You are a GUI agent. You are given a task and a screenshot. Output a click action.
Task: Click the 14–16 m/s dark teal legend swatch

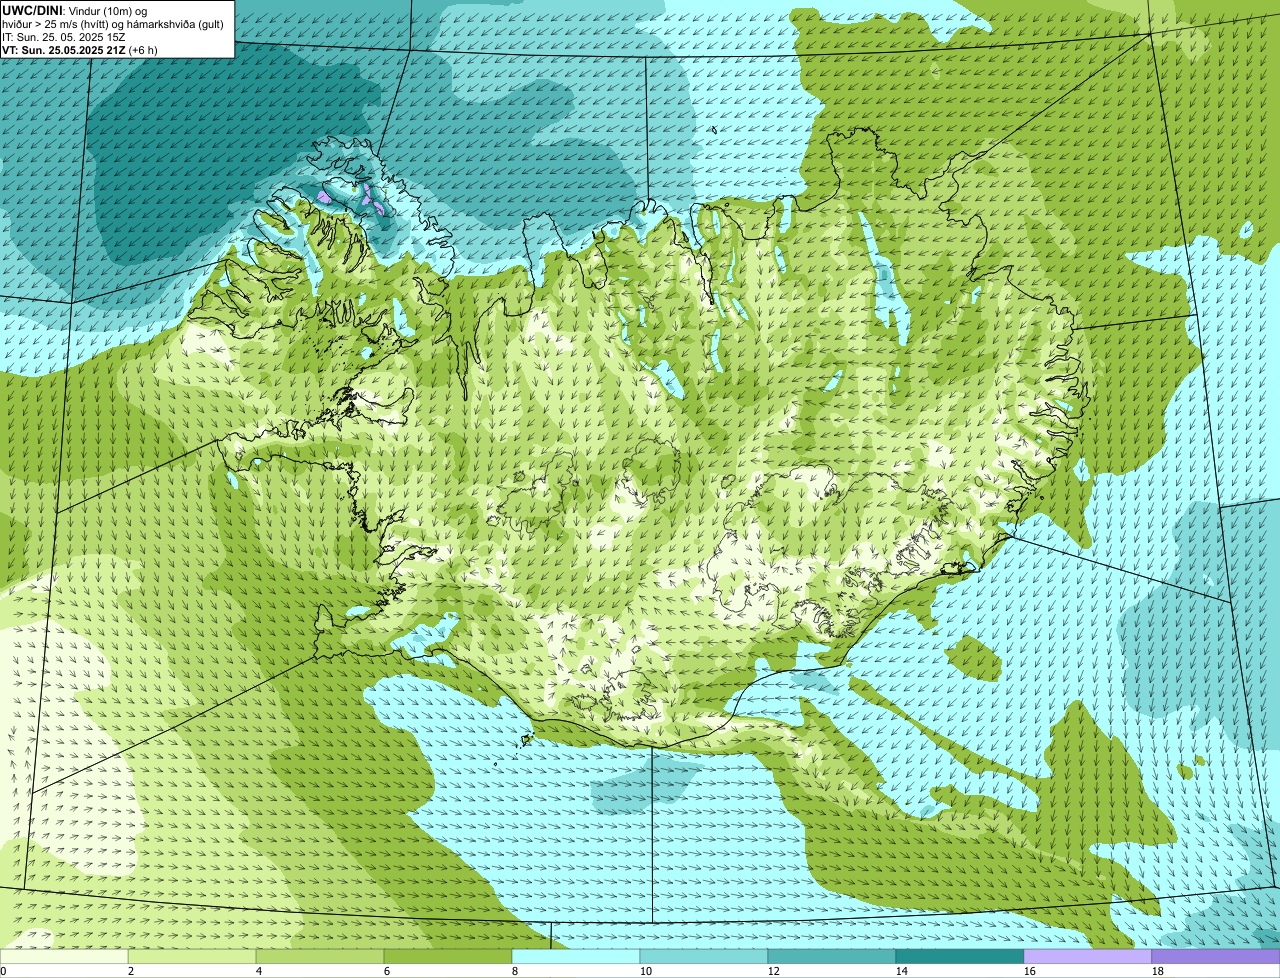pos(960,956)
